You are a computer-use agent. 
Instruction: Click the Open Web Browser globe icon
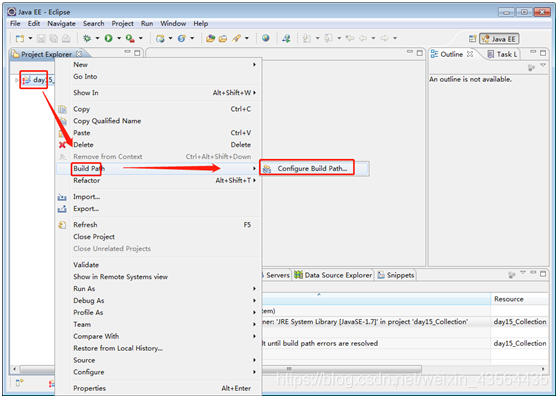tap(265, 38)
